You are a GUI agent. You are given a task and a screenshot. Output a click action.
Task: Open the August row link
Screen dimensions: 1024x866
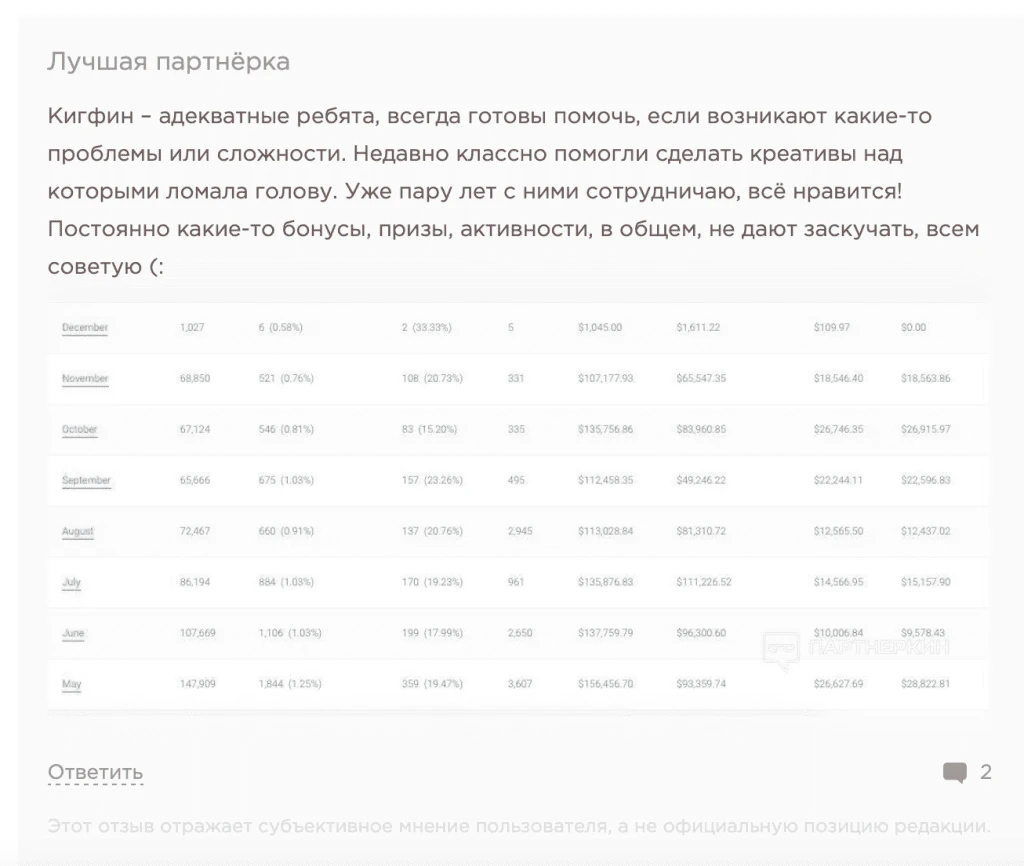coord(78,531)
